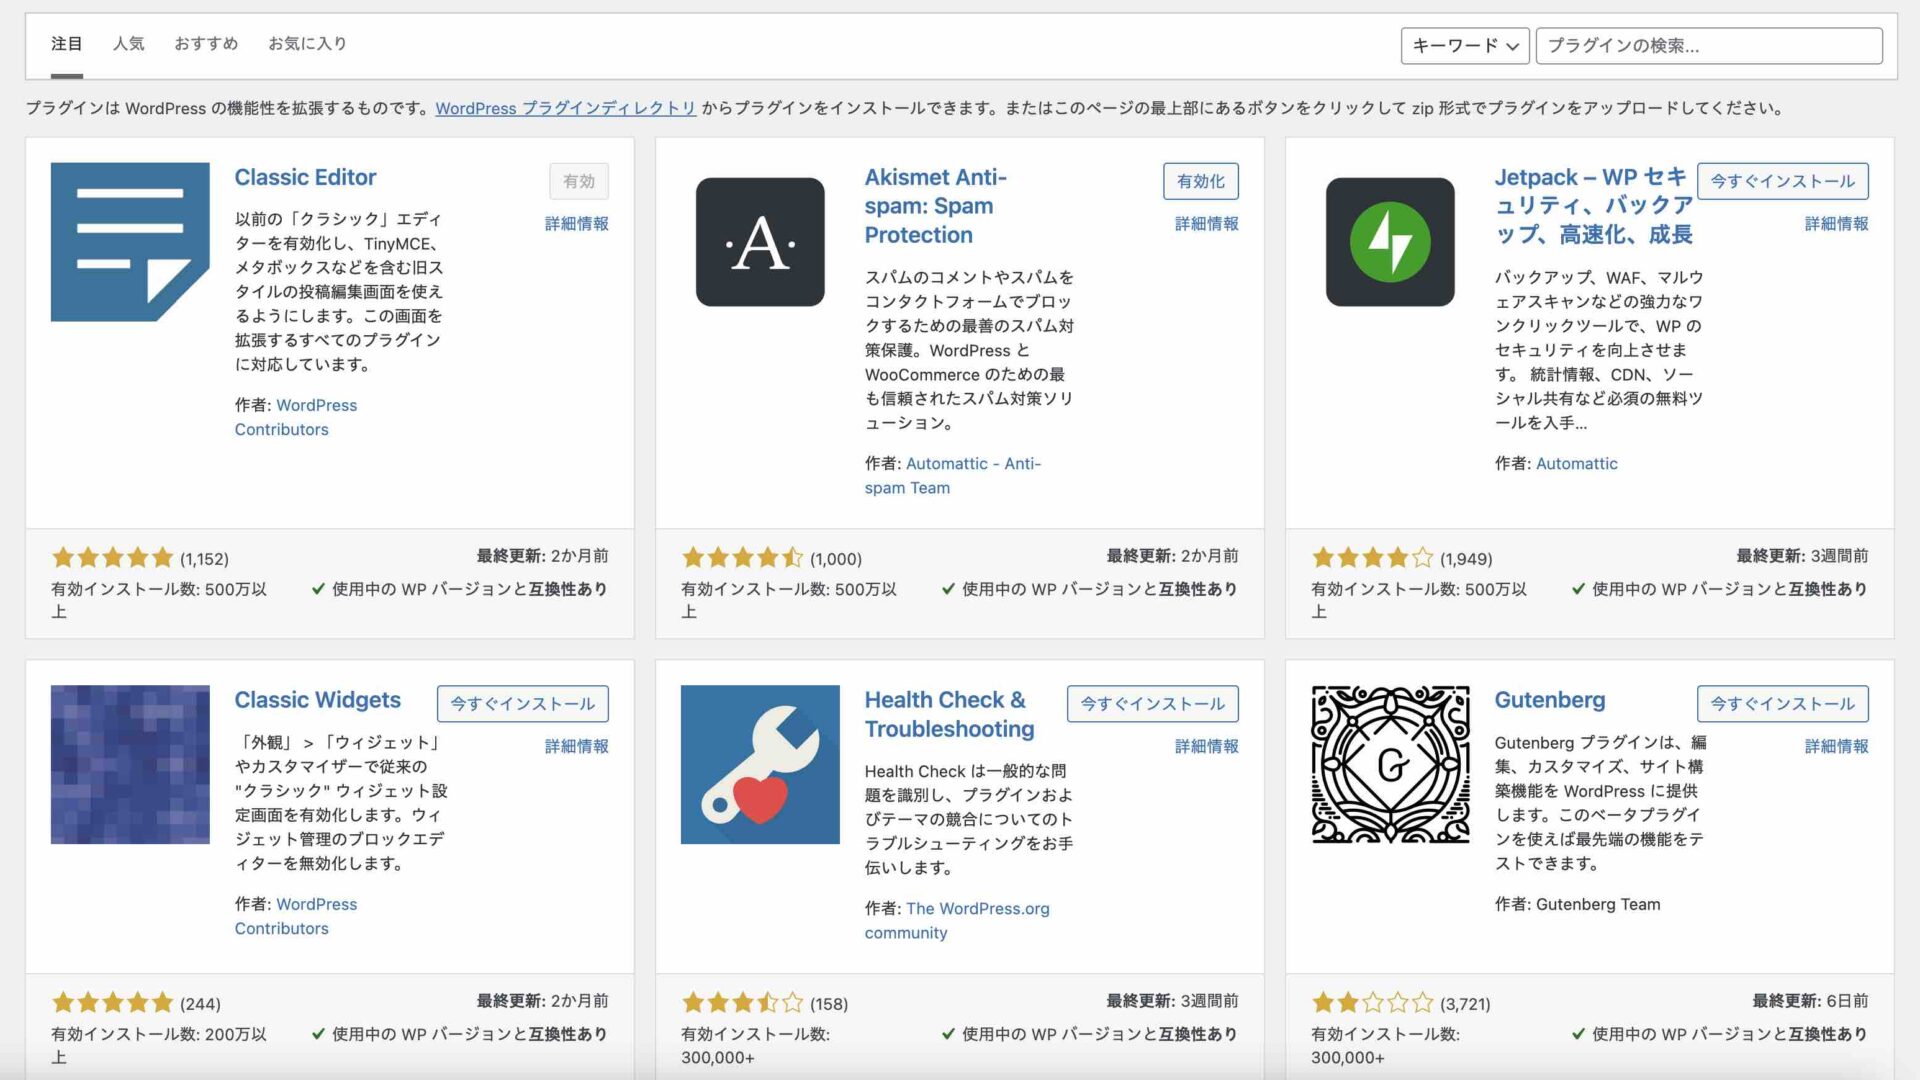Click the Akismet Anti-spam plugin icon
Image resolution: width=1920 pixels, height=1080 pixels.
click(760, 242)
